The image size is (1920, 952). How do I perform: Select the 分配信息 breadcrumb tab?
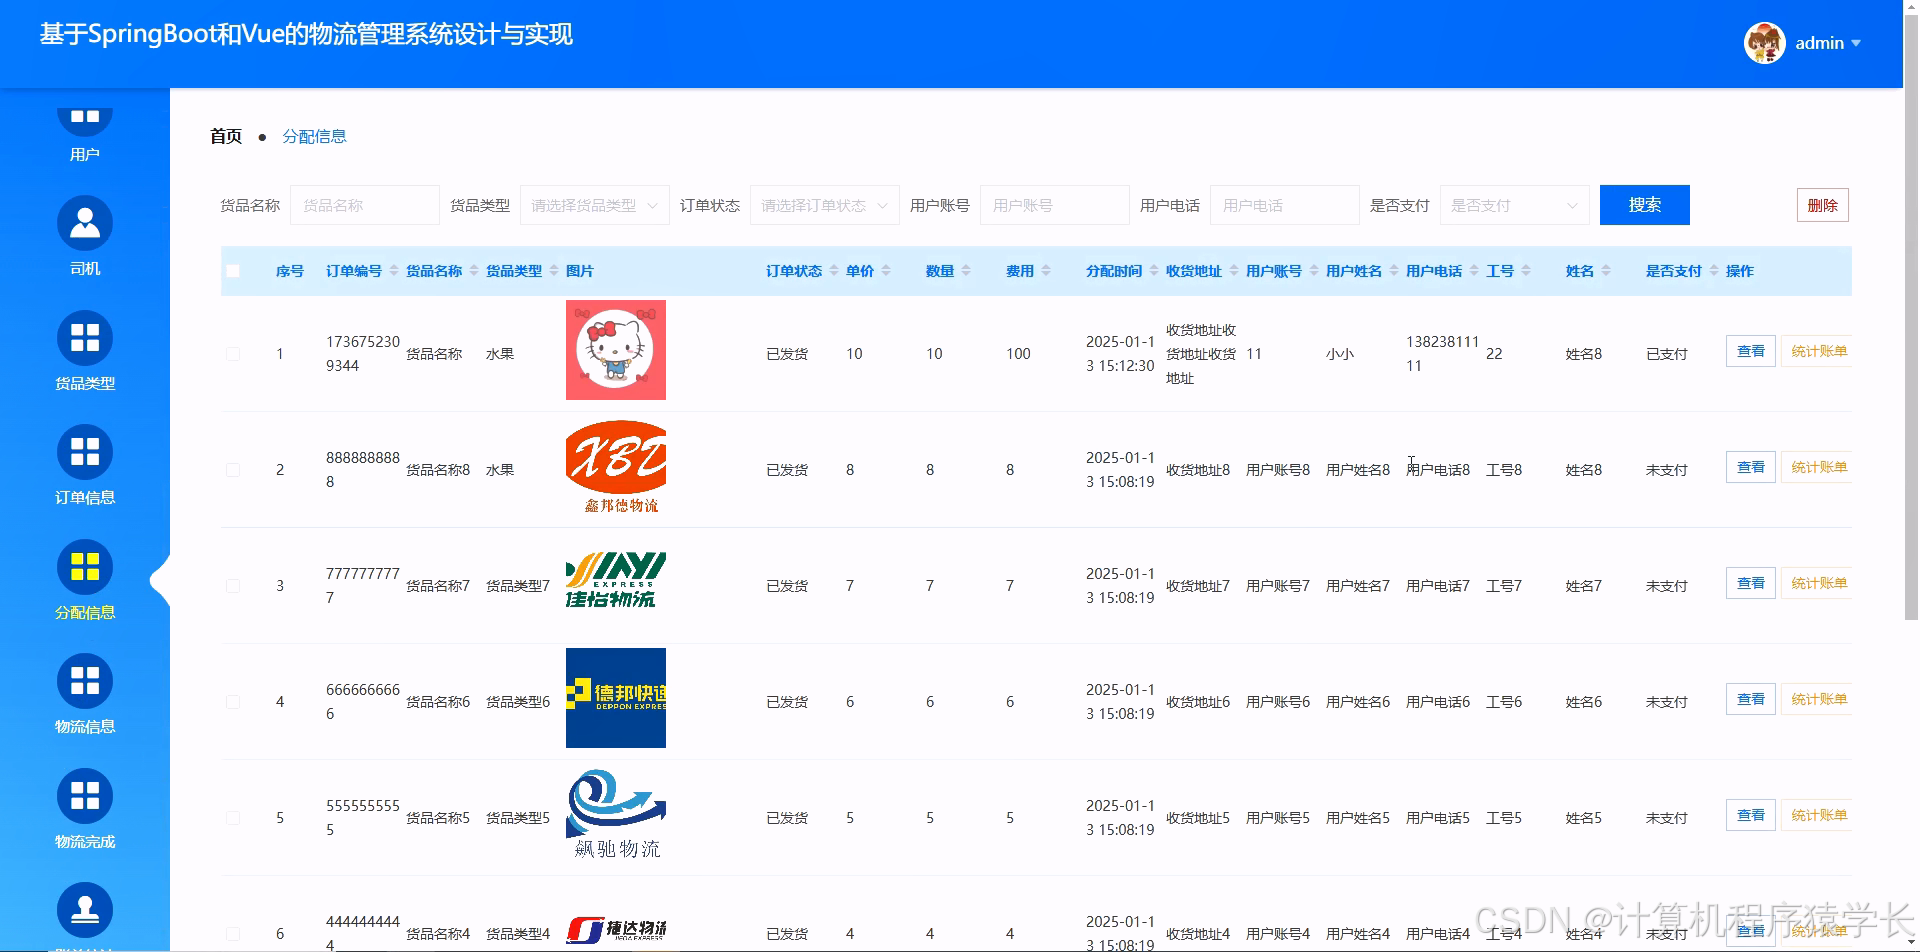pyautogui.click(x=315, y=136)
